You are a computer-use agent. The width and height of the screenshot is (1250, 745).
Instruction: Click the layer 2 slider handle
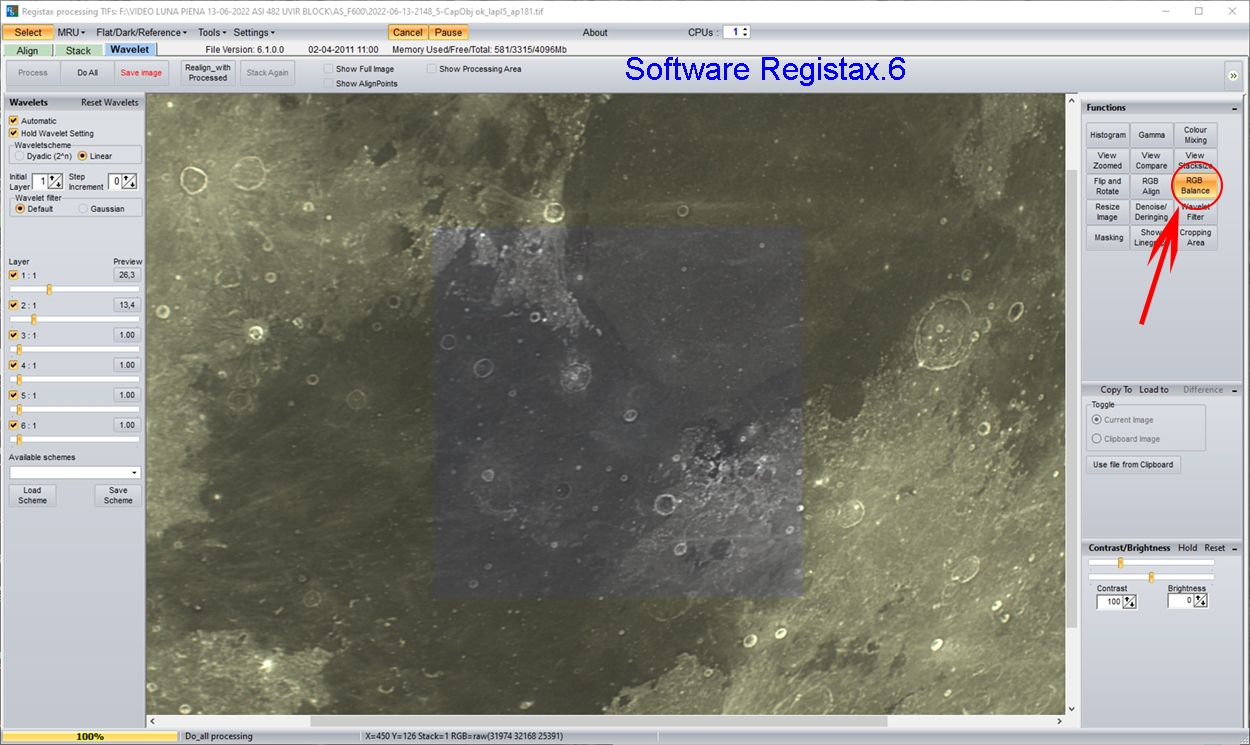pyautogui.click(x=33, y=320)
